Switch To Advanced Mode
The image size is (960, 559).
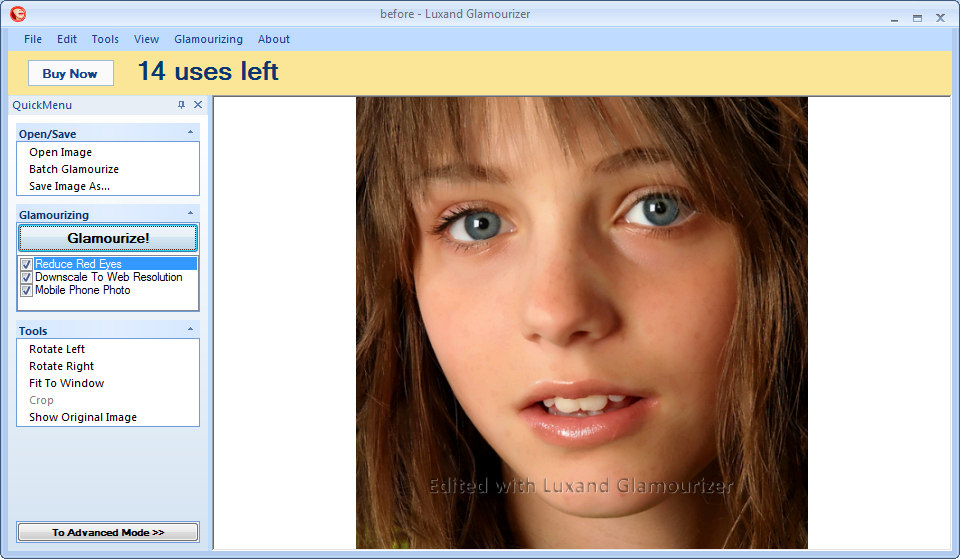coord(108,532)
